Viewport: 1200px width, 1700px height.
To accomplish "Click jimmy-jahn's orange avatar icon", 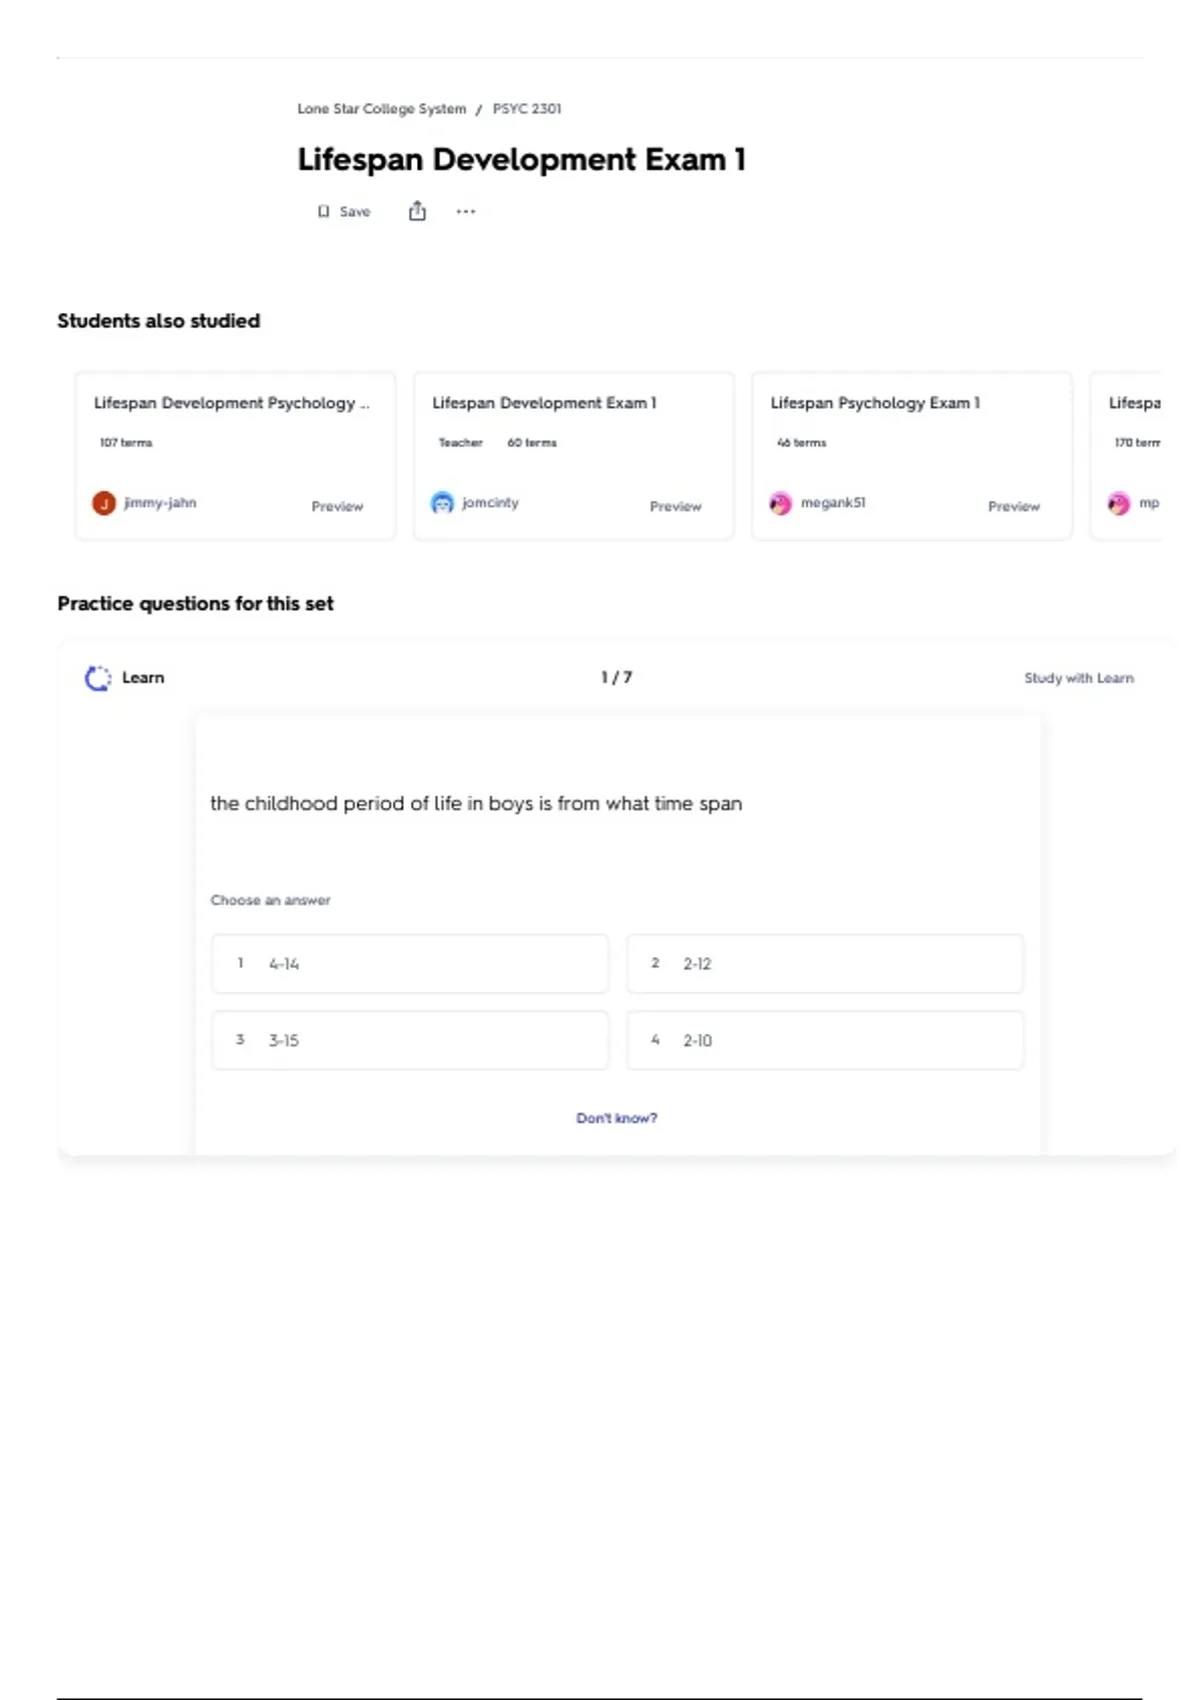I will click(x=104, y=503).
